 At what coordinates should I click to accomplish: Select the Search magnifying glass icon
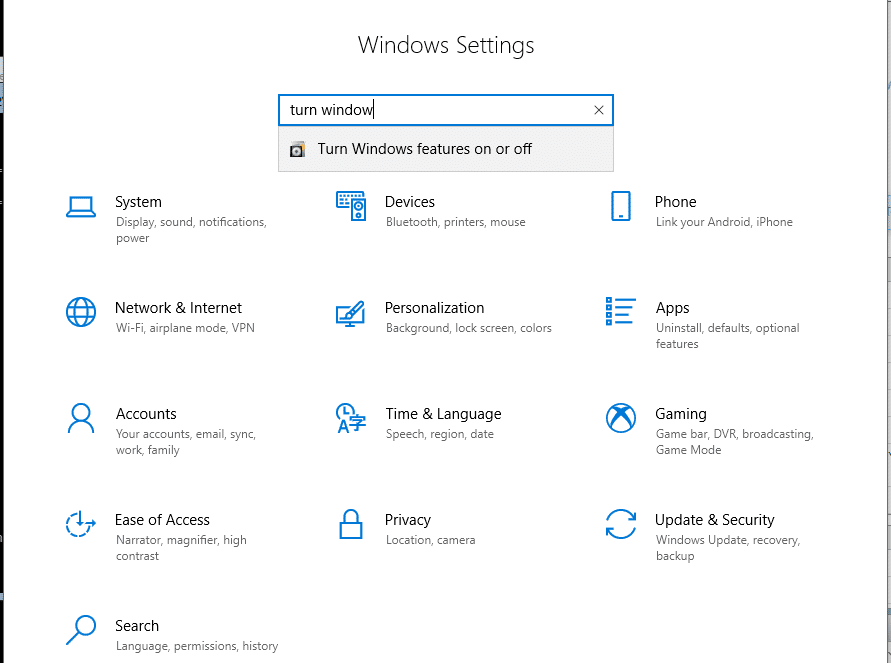(81, 629)
